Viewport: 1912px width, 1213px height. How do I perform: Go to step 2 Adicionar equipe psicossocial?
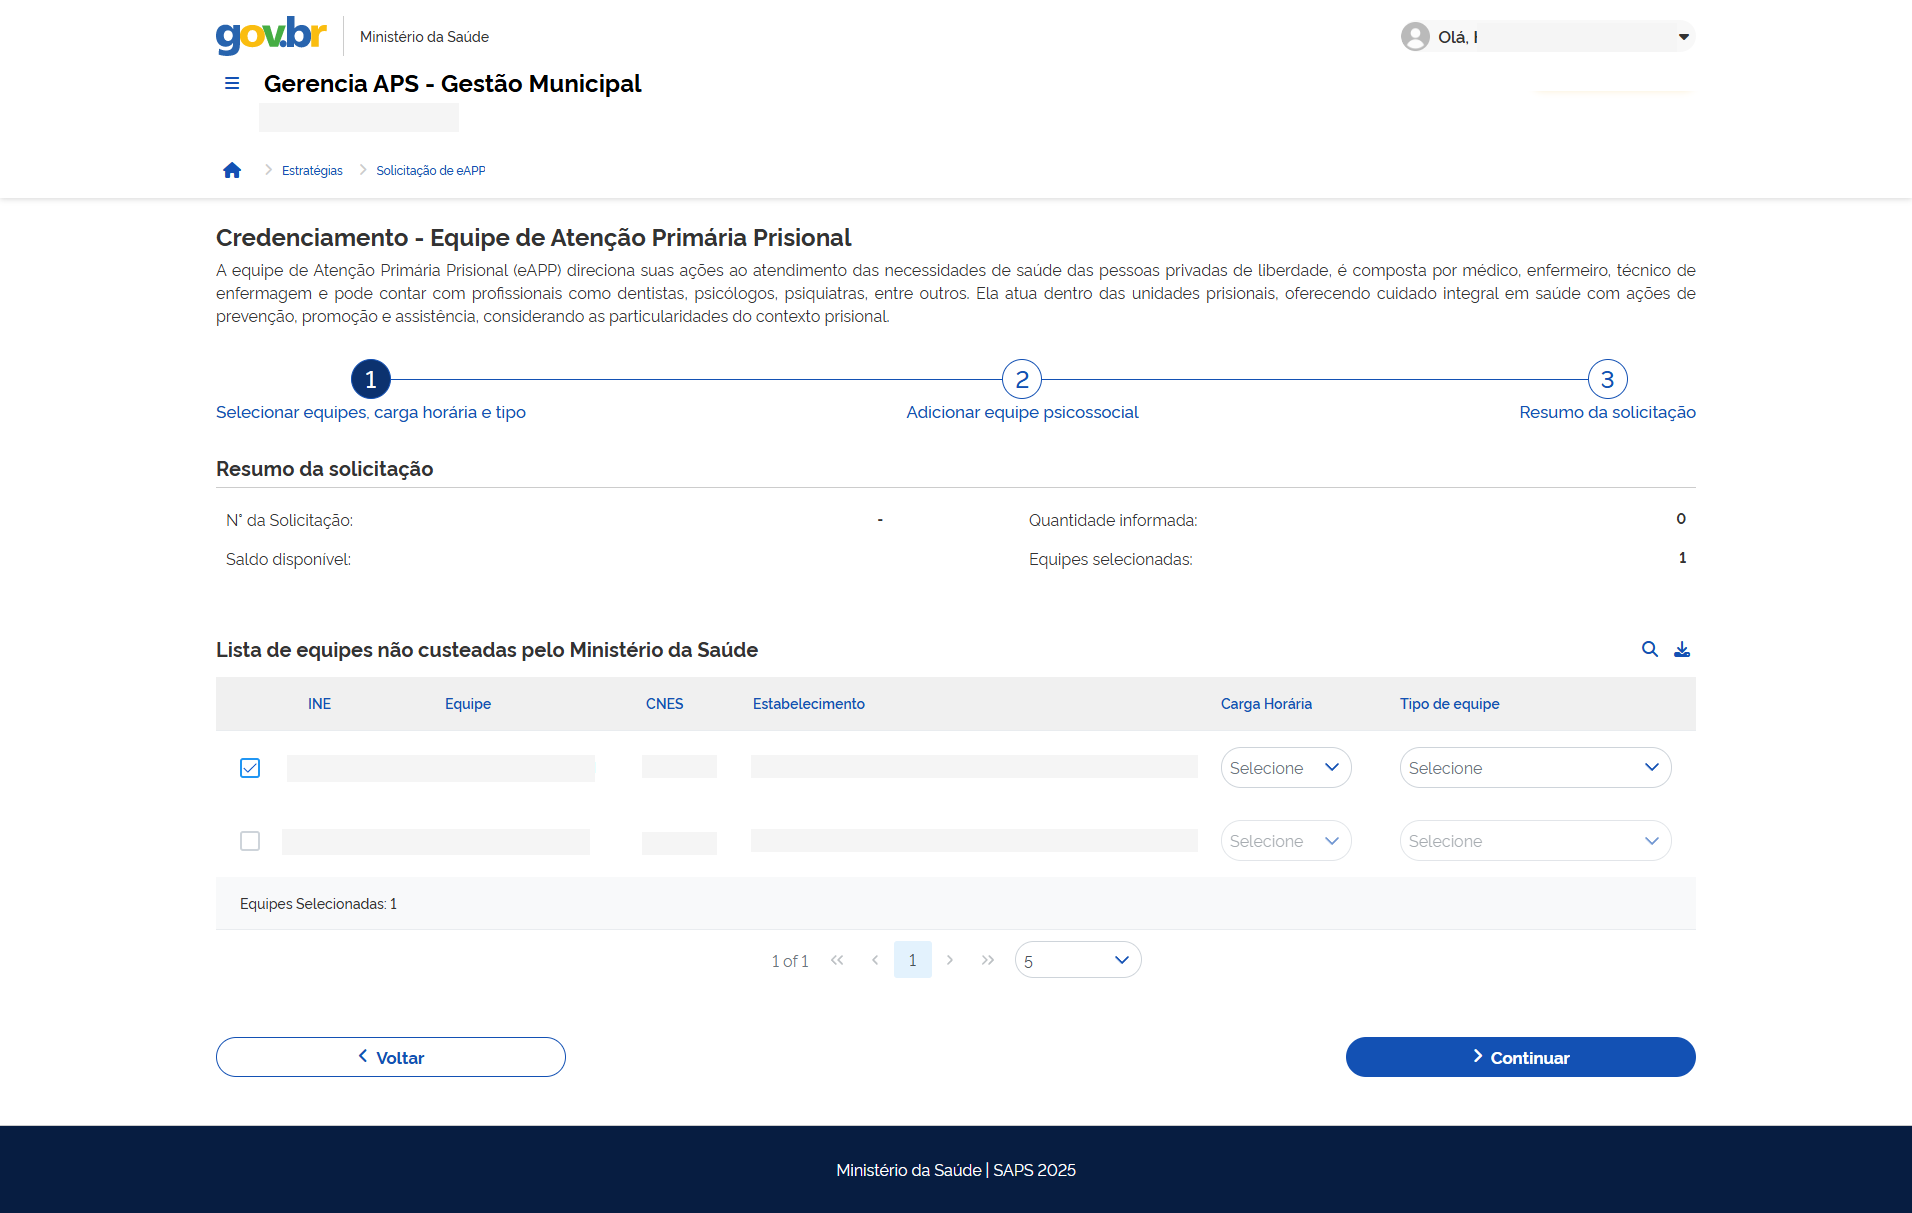click(x=1021, y=380)
